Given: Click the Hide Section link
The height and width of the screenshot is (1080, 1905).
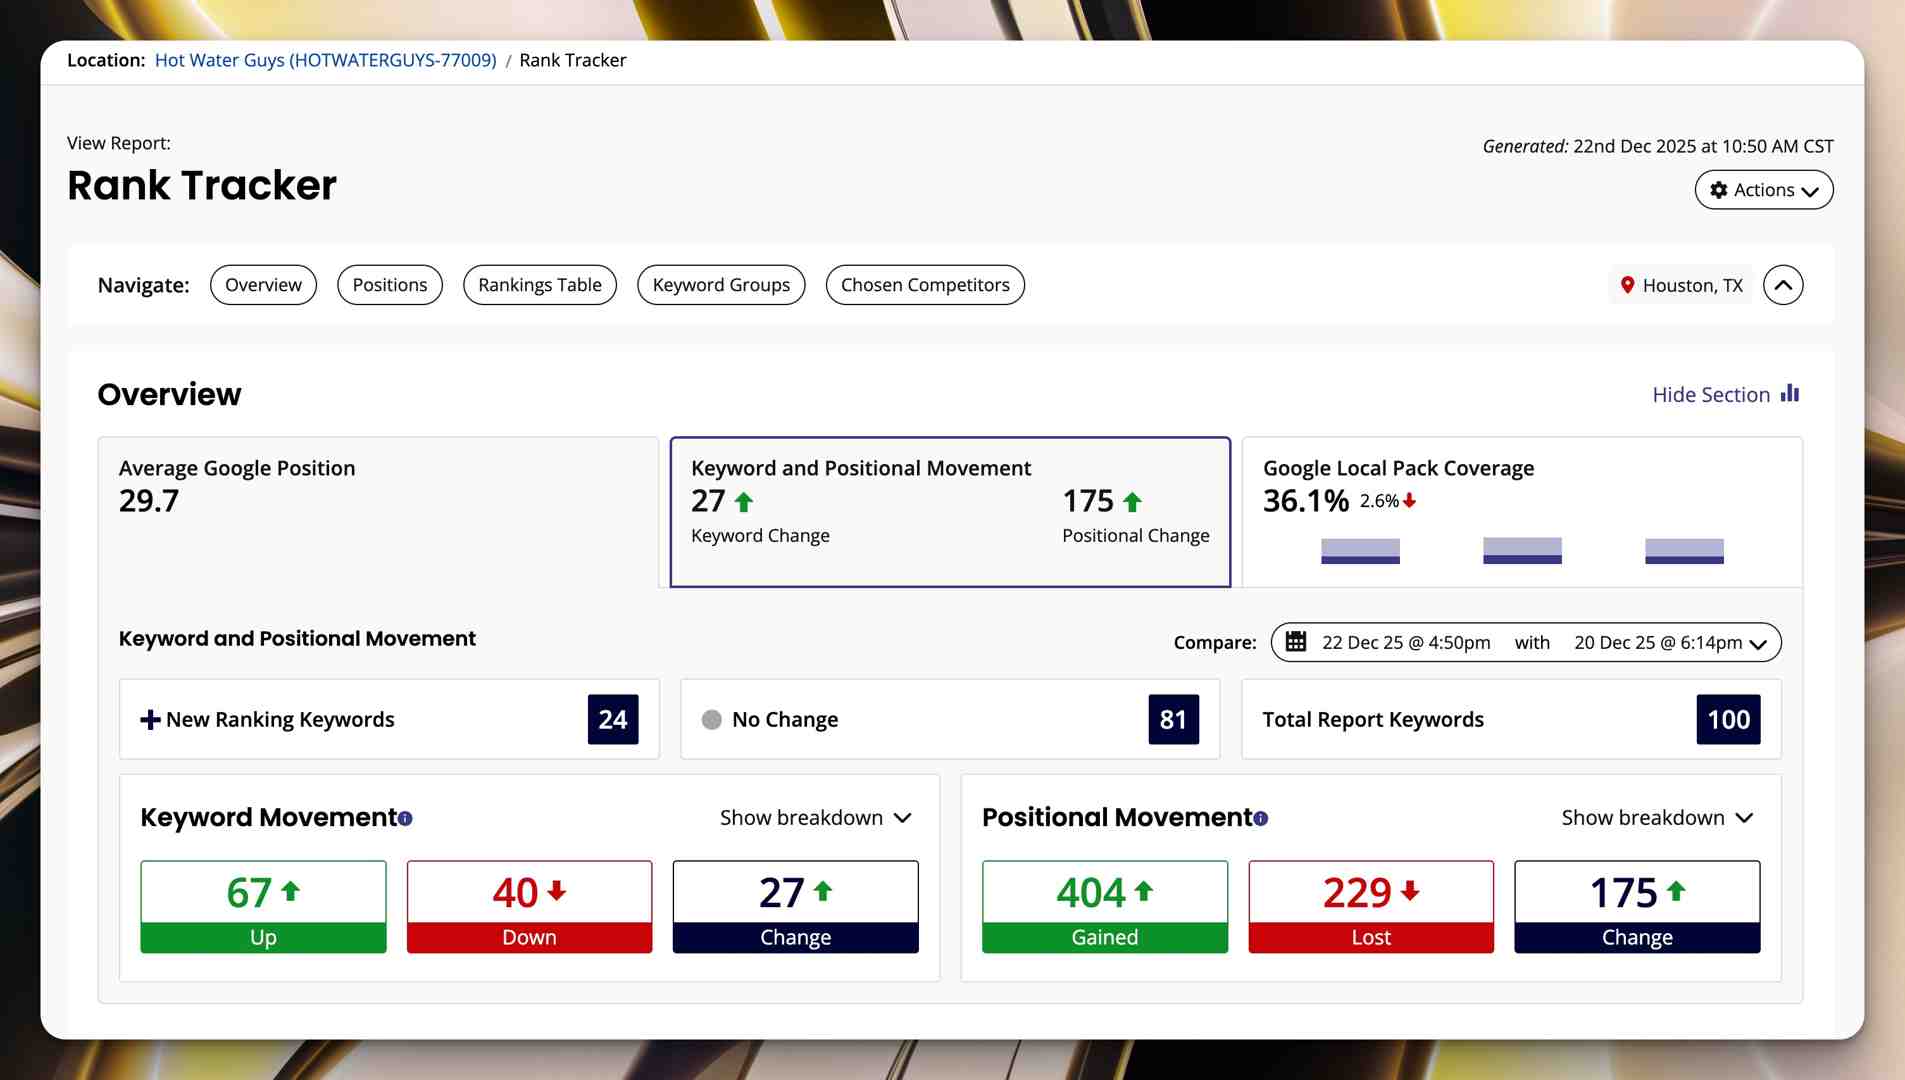Looking at the screenshot, I should point(1710,395).
